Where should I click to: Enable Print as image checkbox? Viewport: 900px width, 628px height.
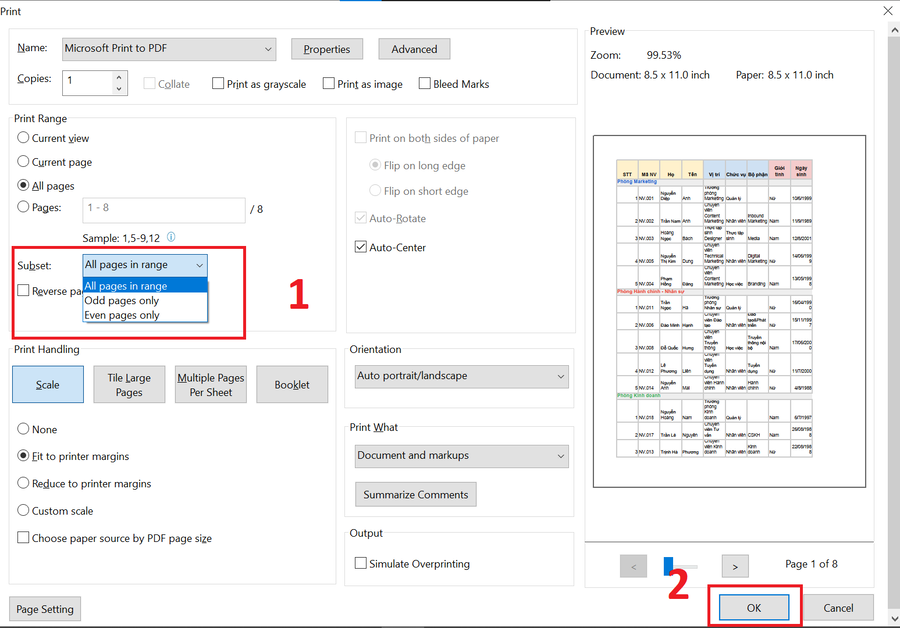pyautogui.click(x=329, y=84)
